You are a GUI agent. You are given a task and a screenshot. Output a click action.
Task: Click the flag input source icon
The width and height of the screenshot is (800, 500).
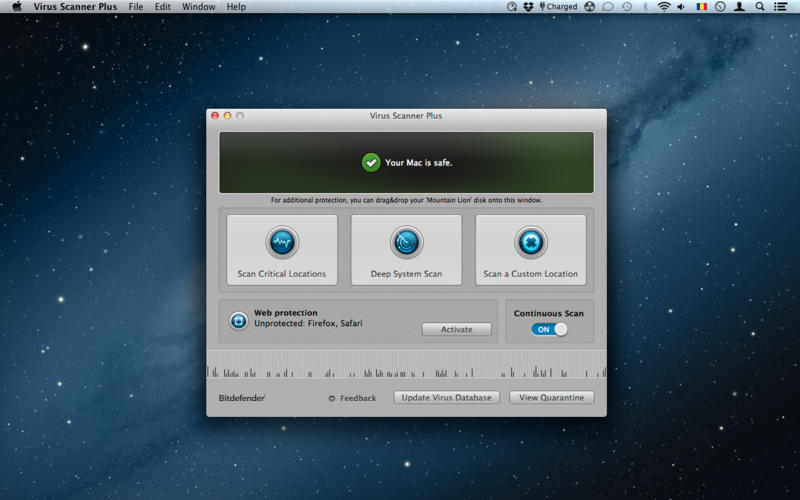702,7
